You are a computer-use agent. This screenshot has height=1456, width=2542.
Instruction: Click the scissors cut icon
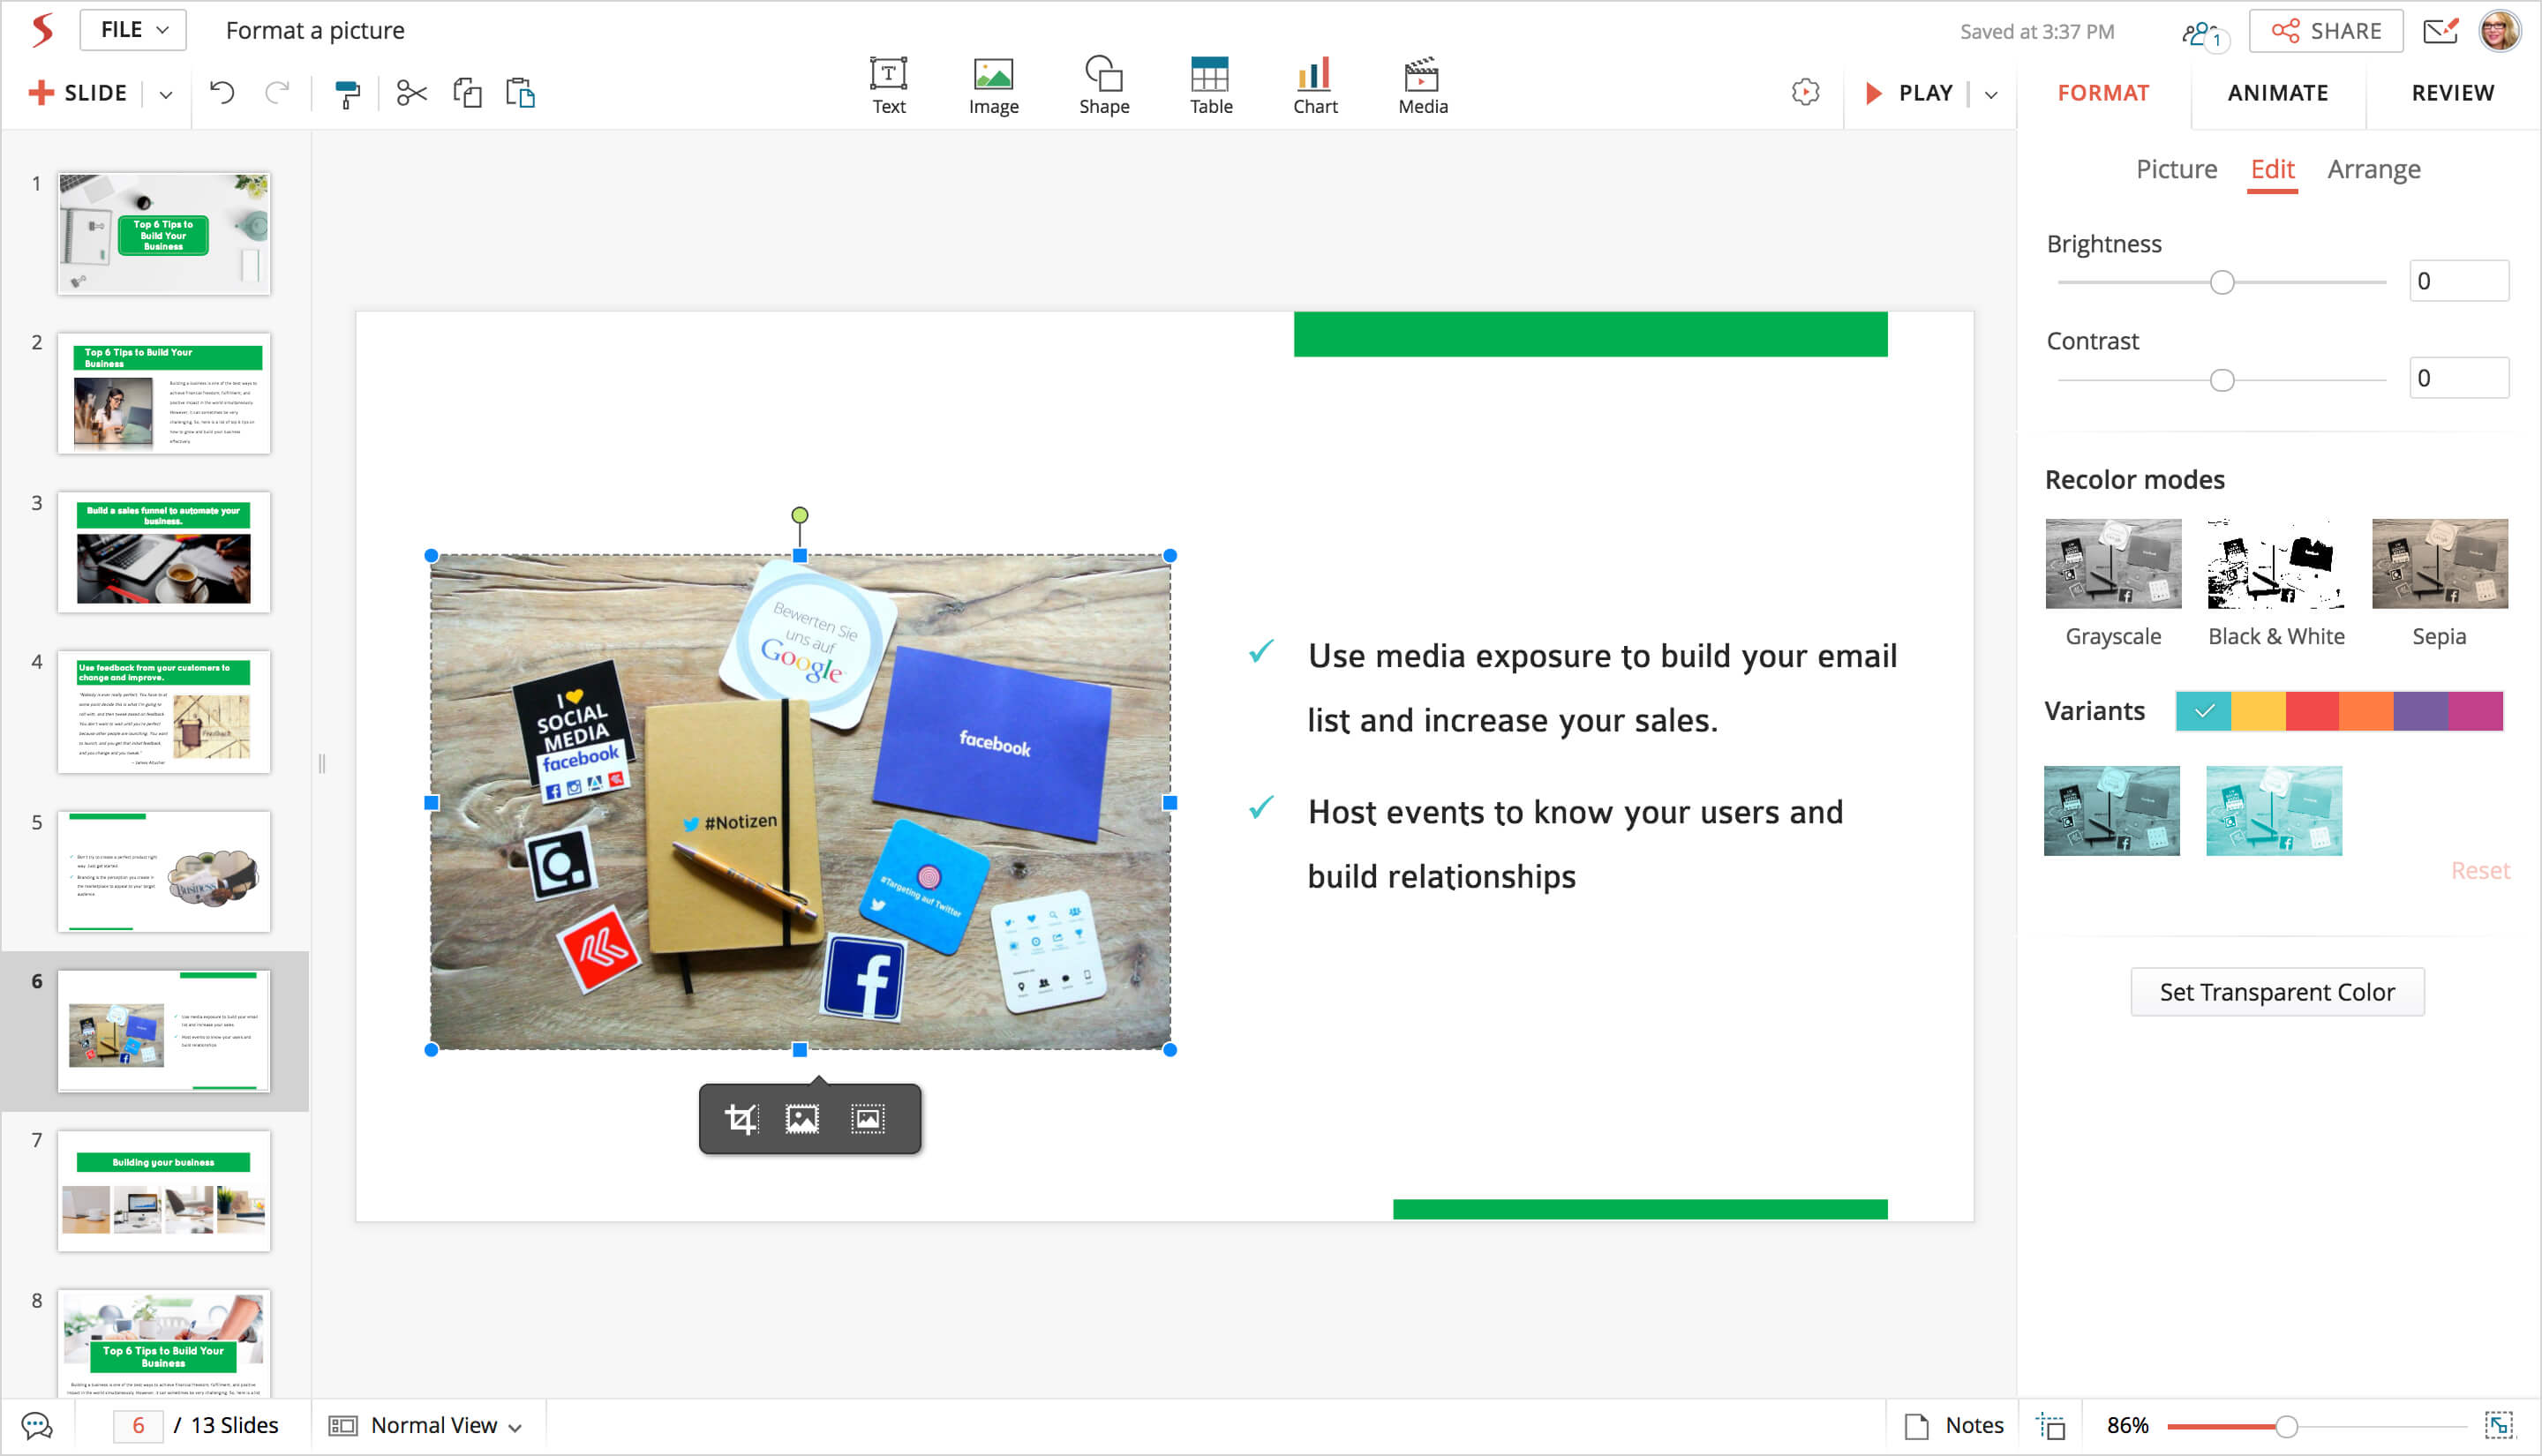[x=411, y=94]
